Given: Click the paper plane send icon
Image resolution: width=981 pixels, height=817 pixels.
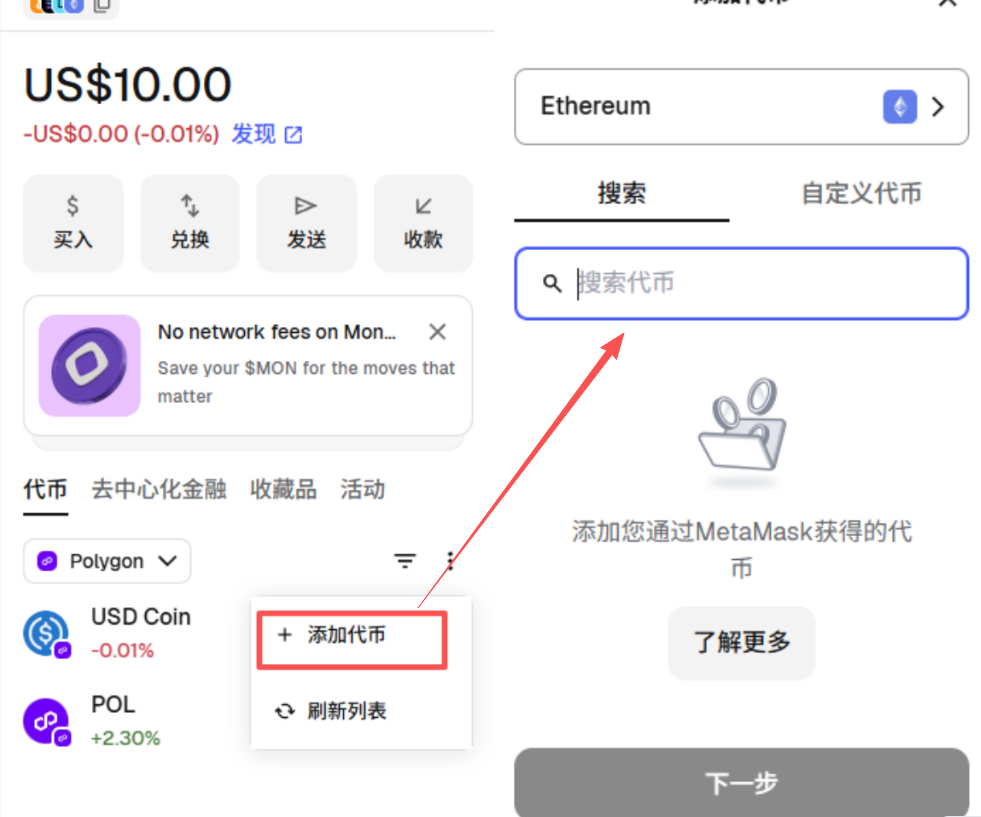Looking at the screenshot, I should [306, 205].
